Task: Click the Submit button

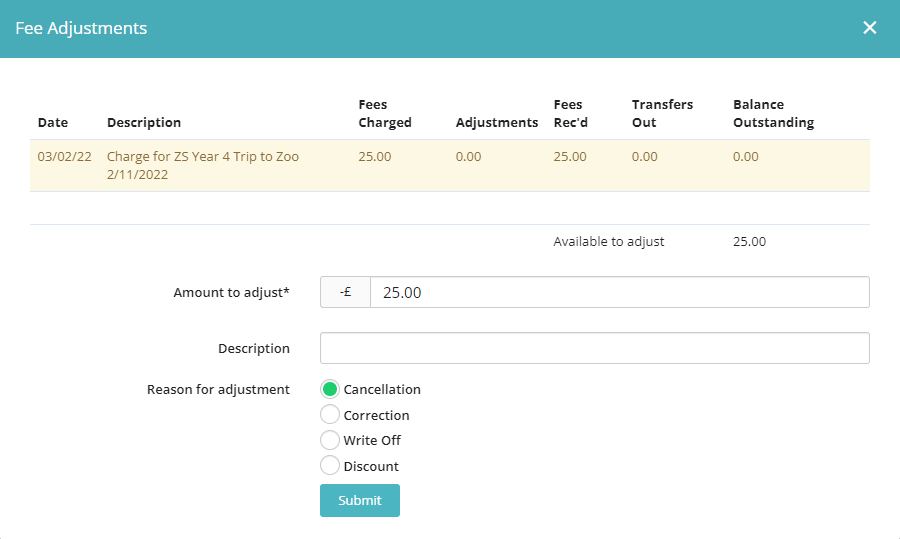Action: pos(359,501)
